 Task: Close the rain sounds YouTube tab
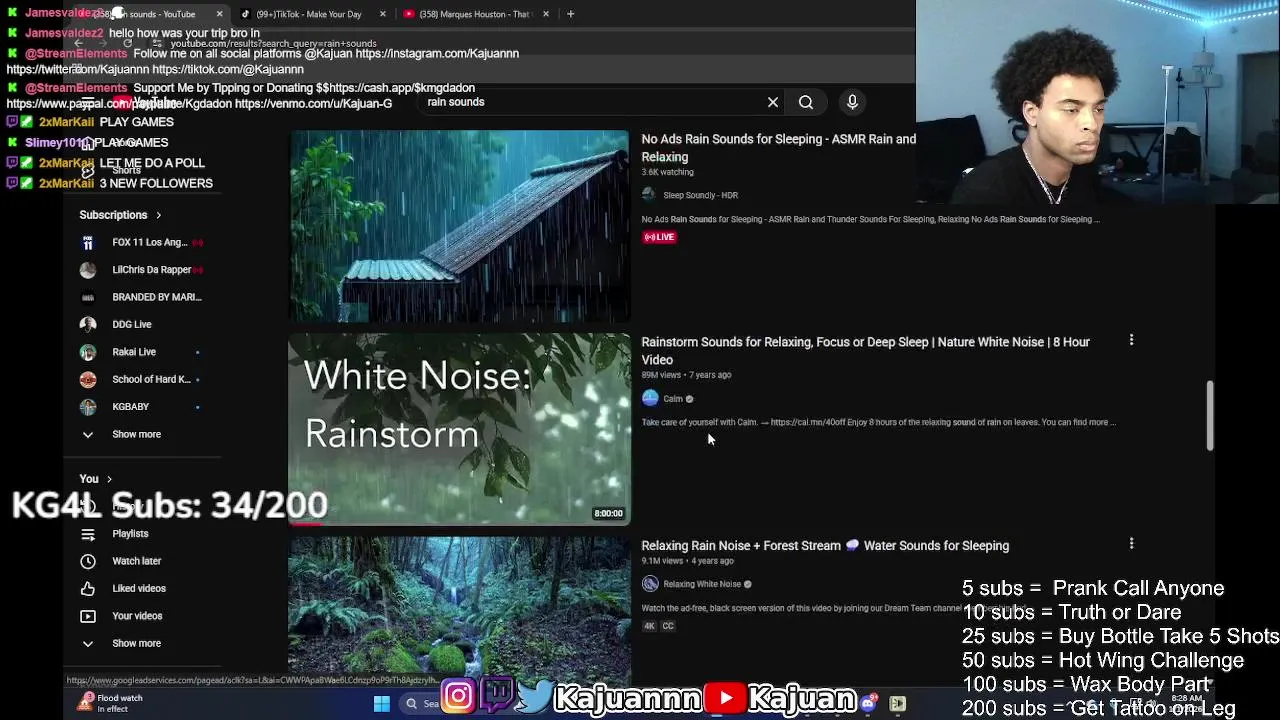[x=219, y=14]
